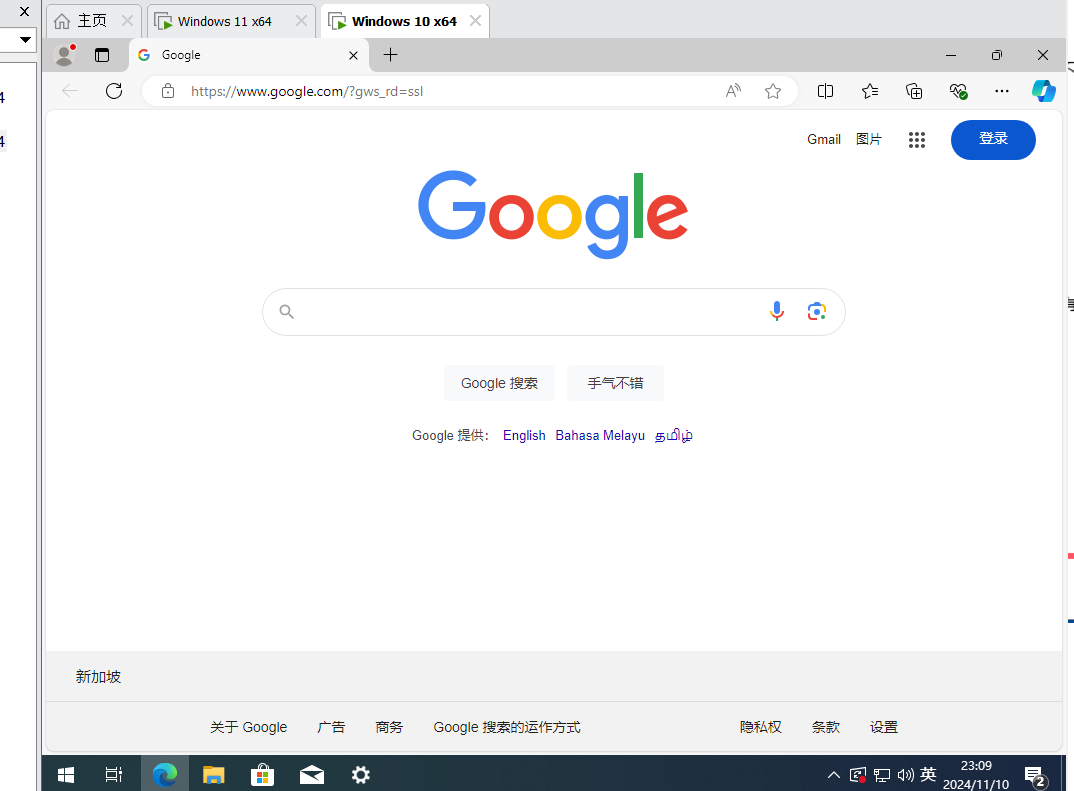Image resolution: width=1074 pixels, height=791 pixels.
Task: Expand dropdown arrow in left panel
Action: [26, 40]
